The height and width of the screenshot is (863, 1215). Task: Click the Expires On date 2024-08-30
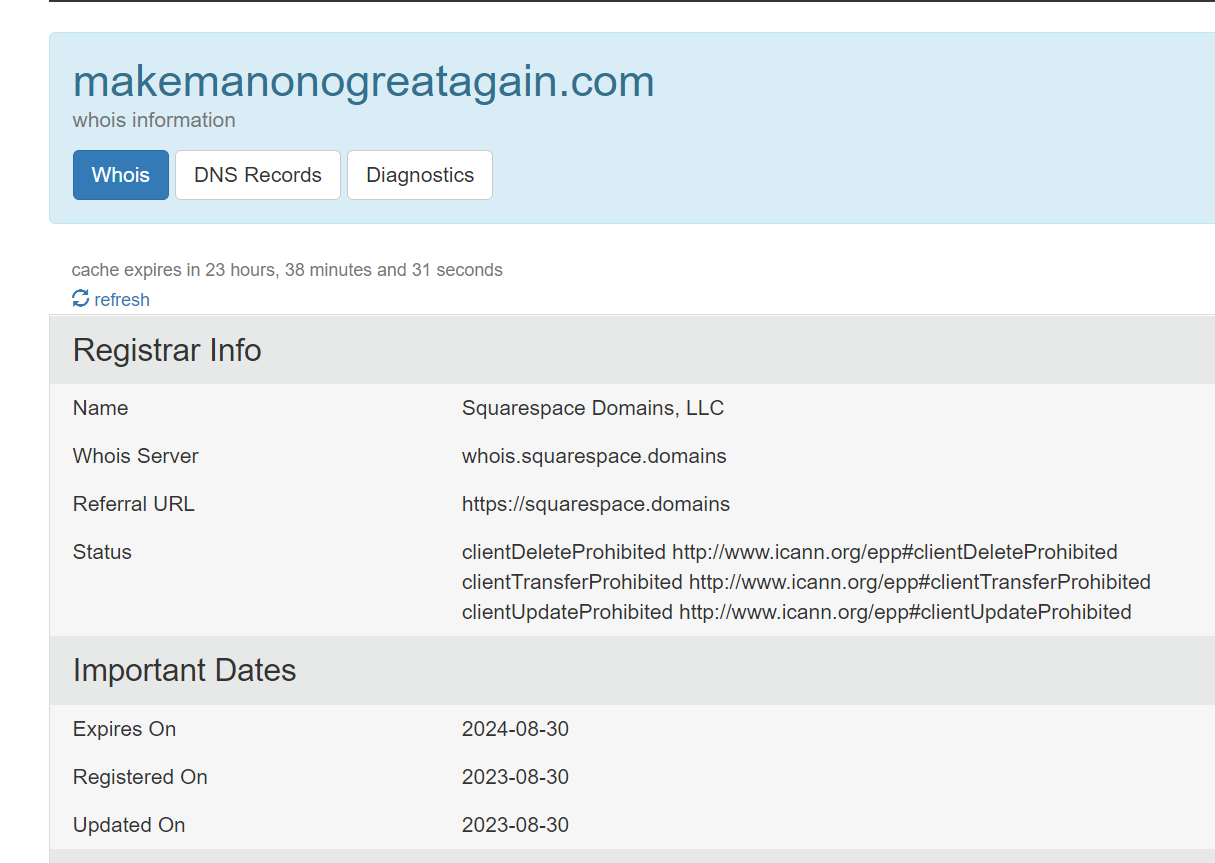[515, 729]
